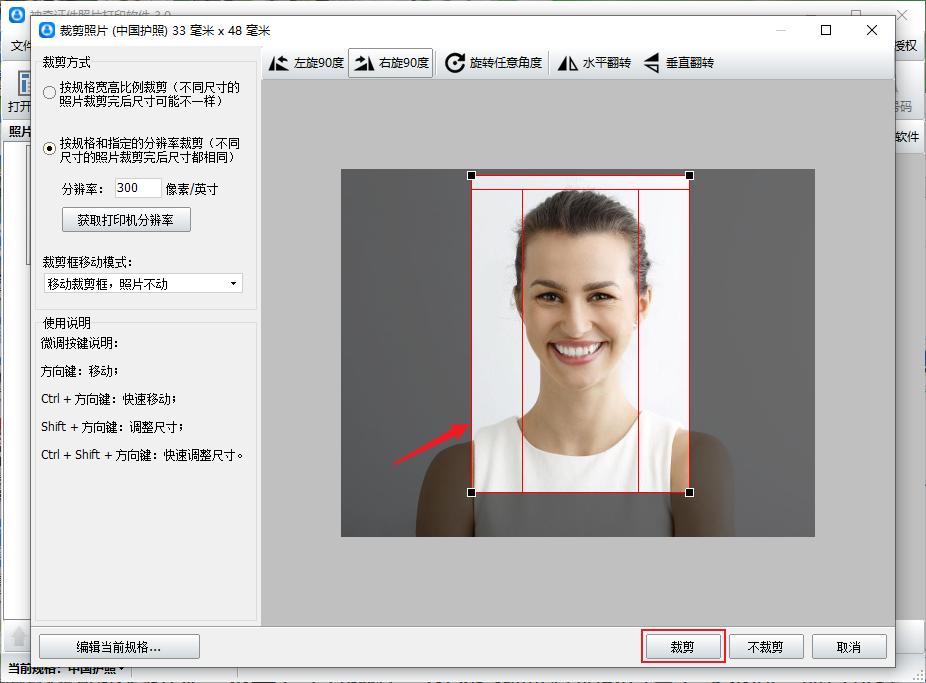Select crop by specified resolution radio option
Viewport: 926px width, 683px height.
(x=48, y=148)
